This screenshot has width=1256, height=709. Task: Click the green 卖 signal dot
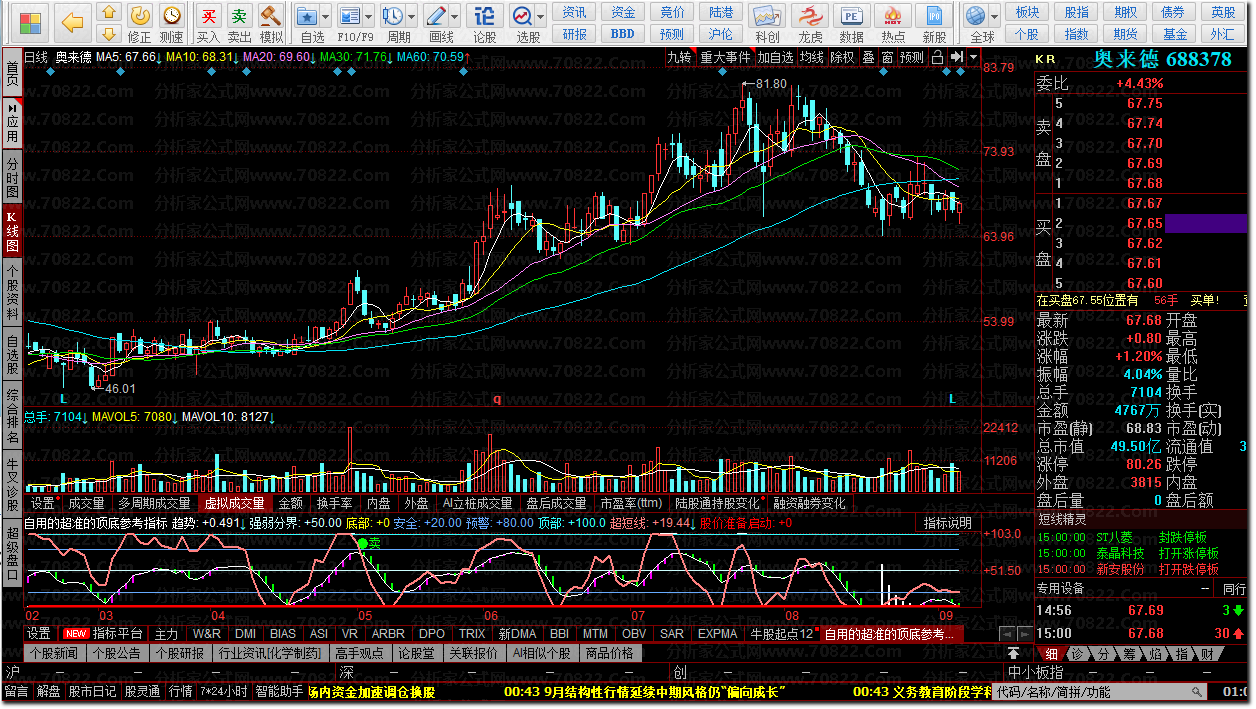[363, 543]
